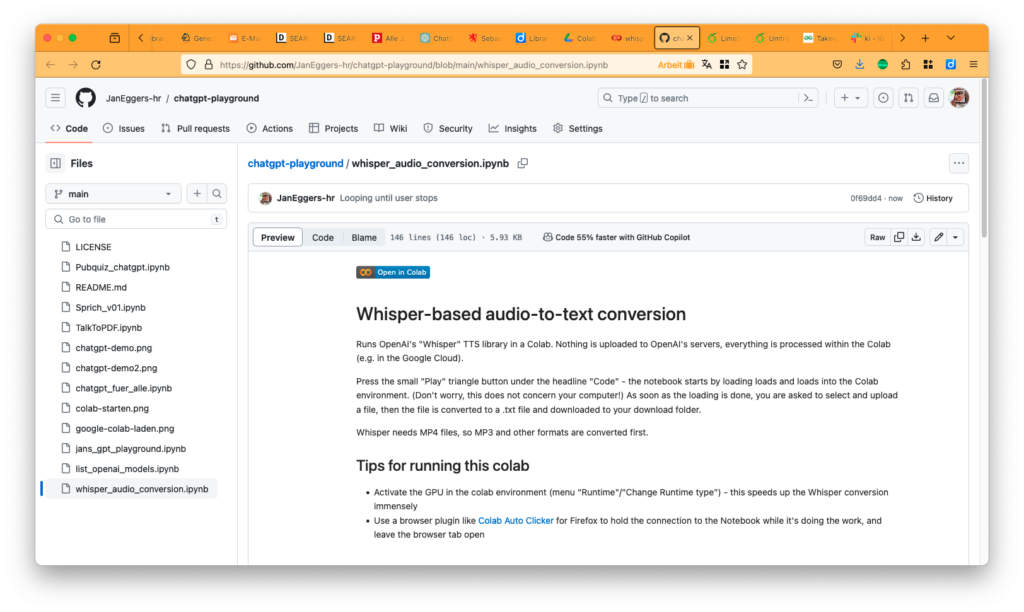
Task: Open the Wiki tab
Action: tap(391, 129)
